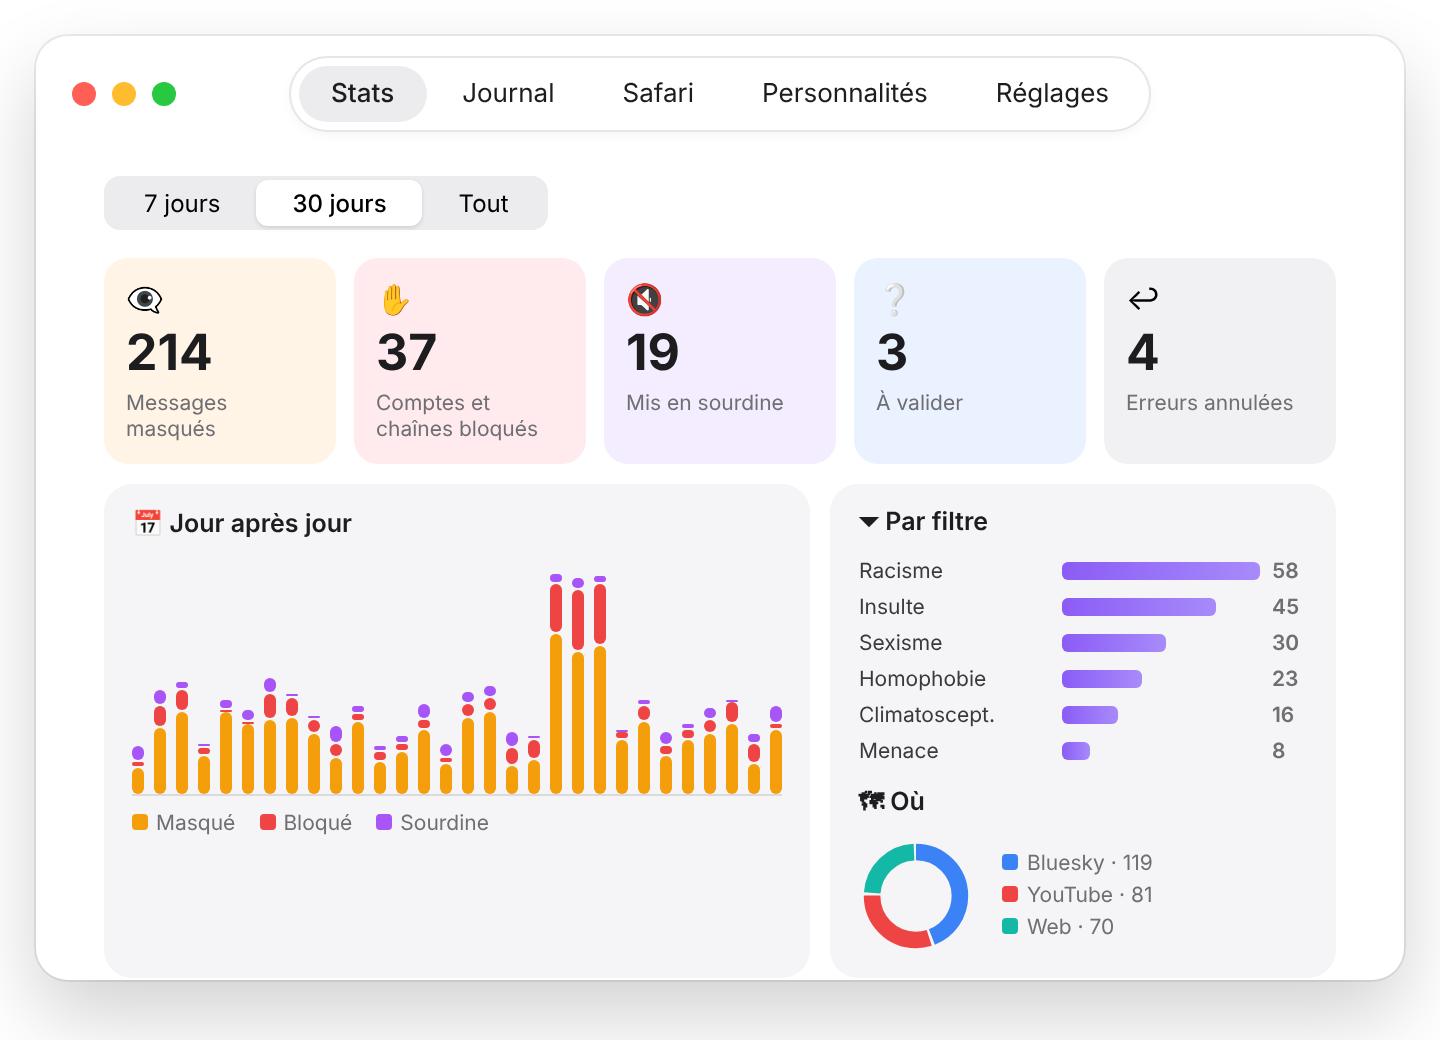
Task: Click the raised hand icon on blocked accounts card
Action: [x=395, y=299]
